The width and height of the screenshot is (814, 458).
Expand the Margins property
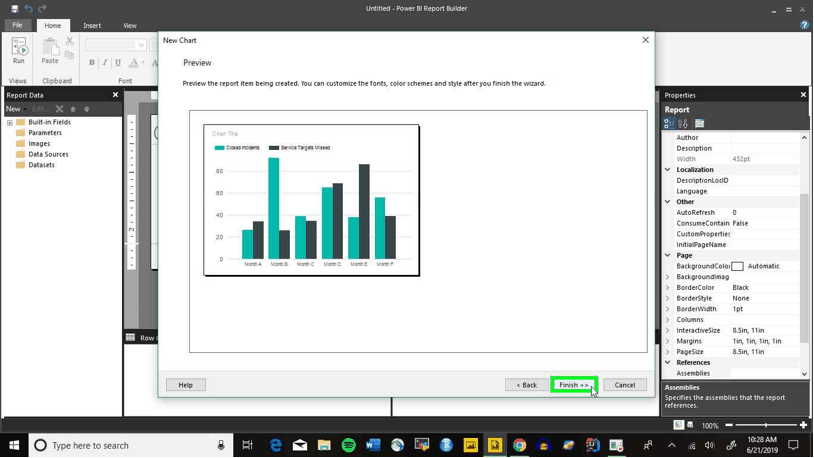668,341
